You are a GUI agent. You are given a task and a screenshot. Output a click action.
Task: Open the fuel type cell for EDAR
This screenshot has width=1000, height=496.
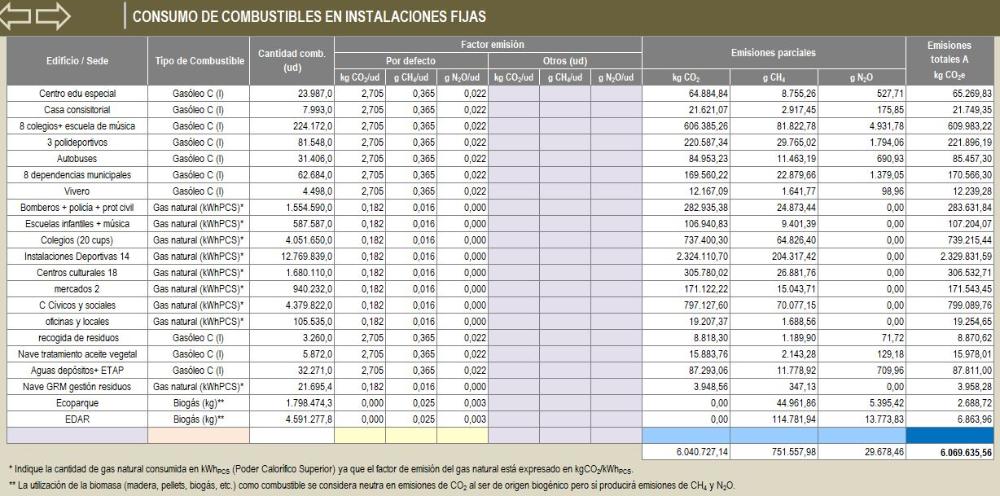tap(198, 417)
